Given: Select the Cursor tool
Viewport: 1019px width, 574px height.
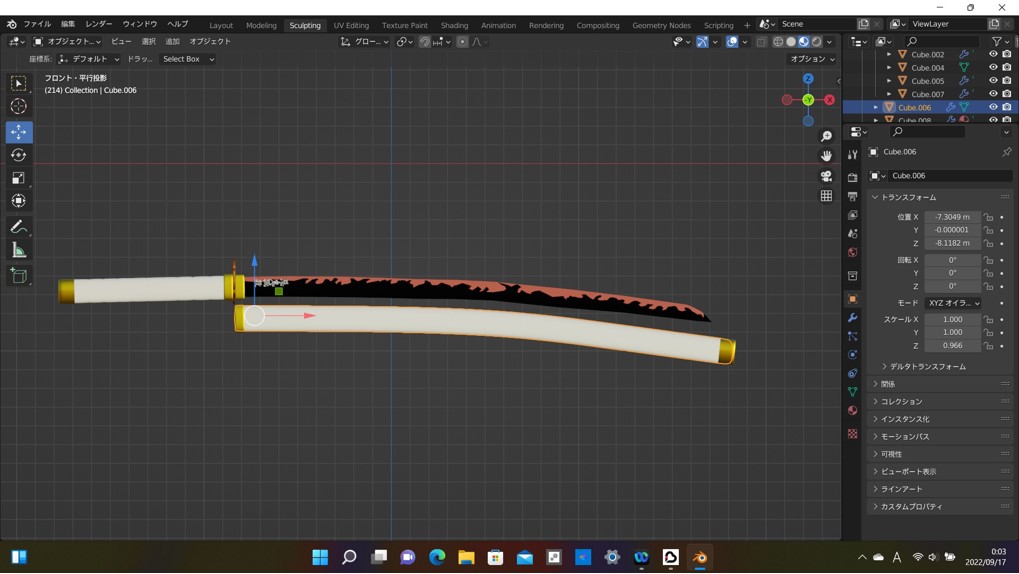Looking at the screenshot, I should pos(18,106).
